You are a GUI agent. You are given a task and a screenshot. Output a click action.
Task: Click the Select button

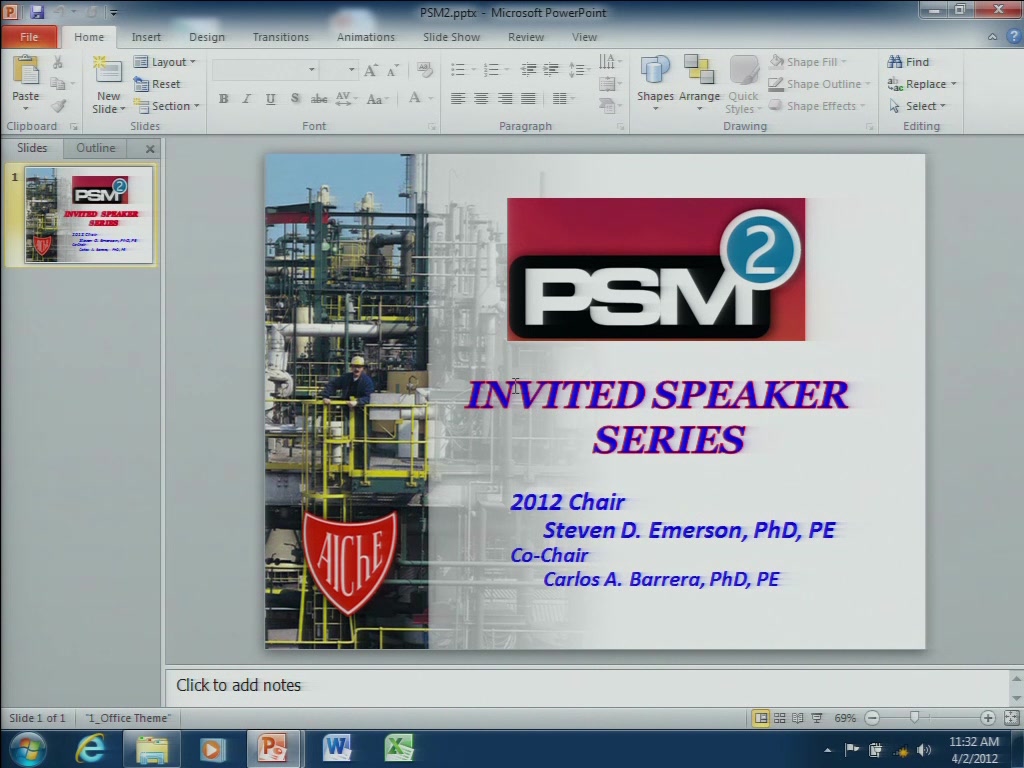pos(917,106)
